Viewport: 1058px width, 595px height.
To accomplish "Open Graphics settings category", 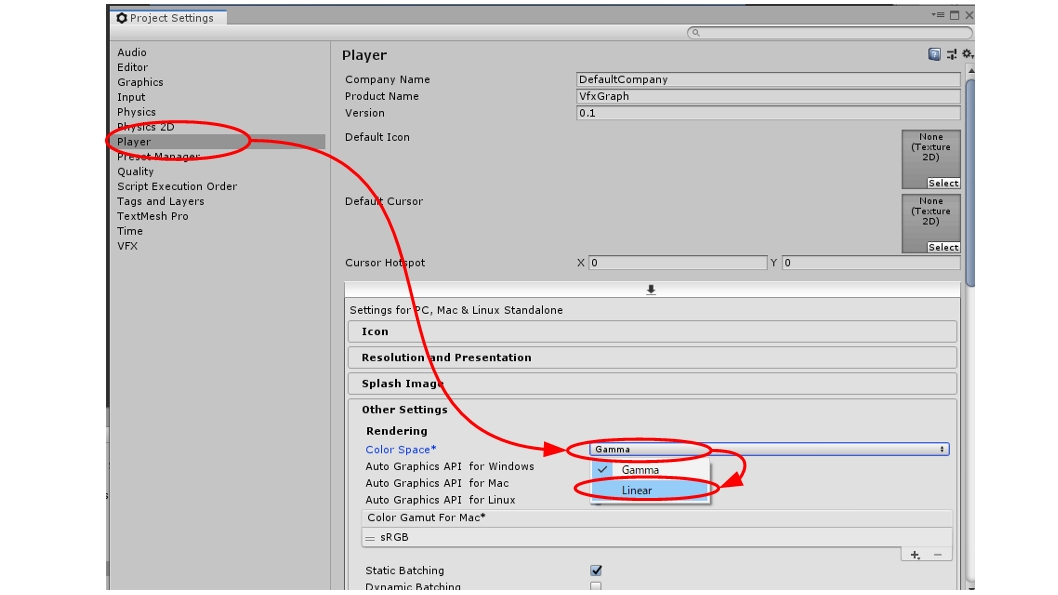I will 140,82.
